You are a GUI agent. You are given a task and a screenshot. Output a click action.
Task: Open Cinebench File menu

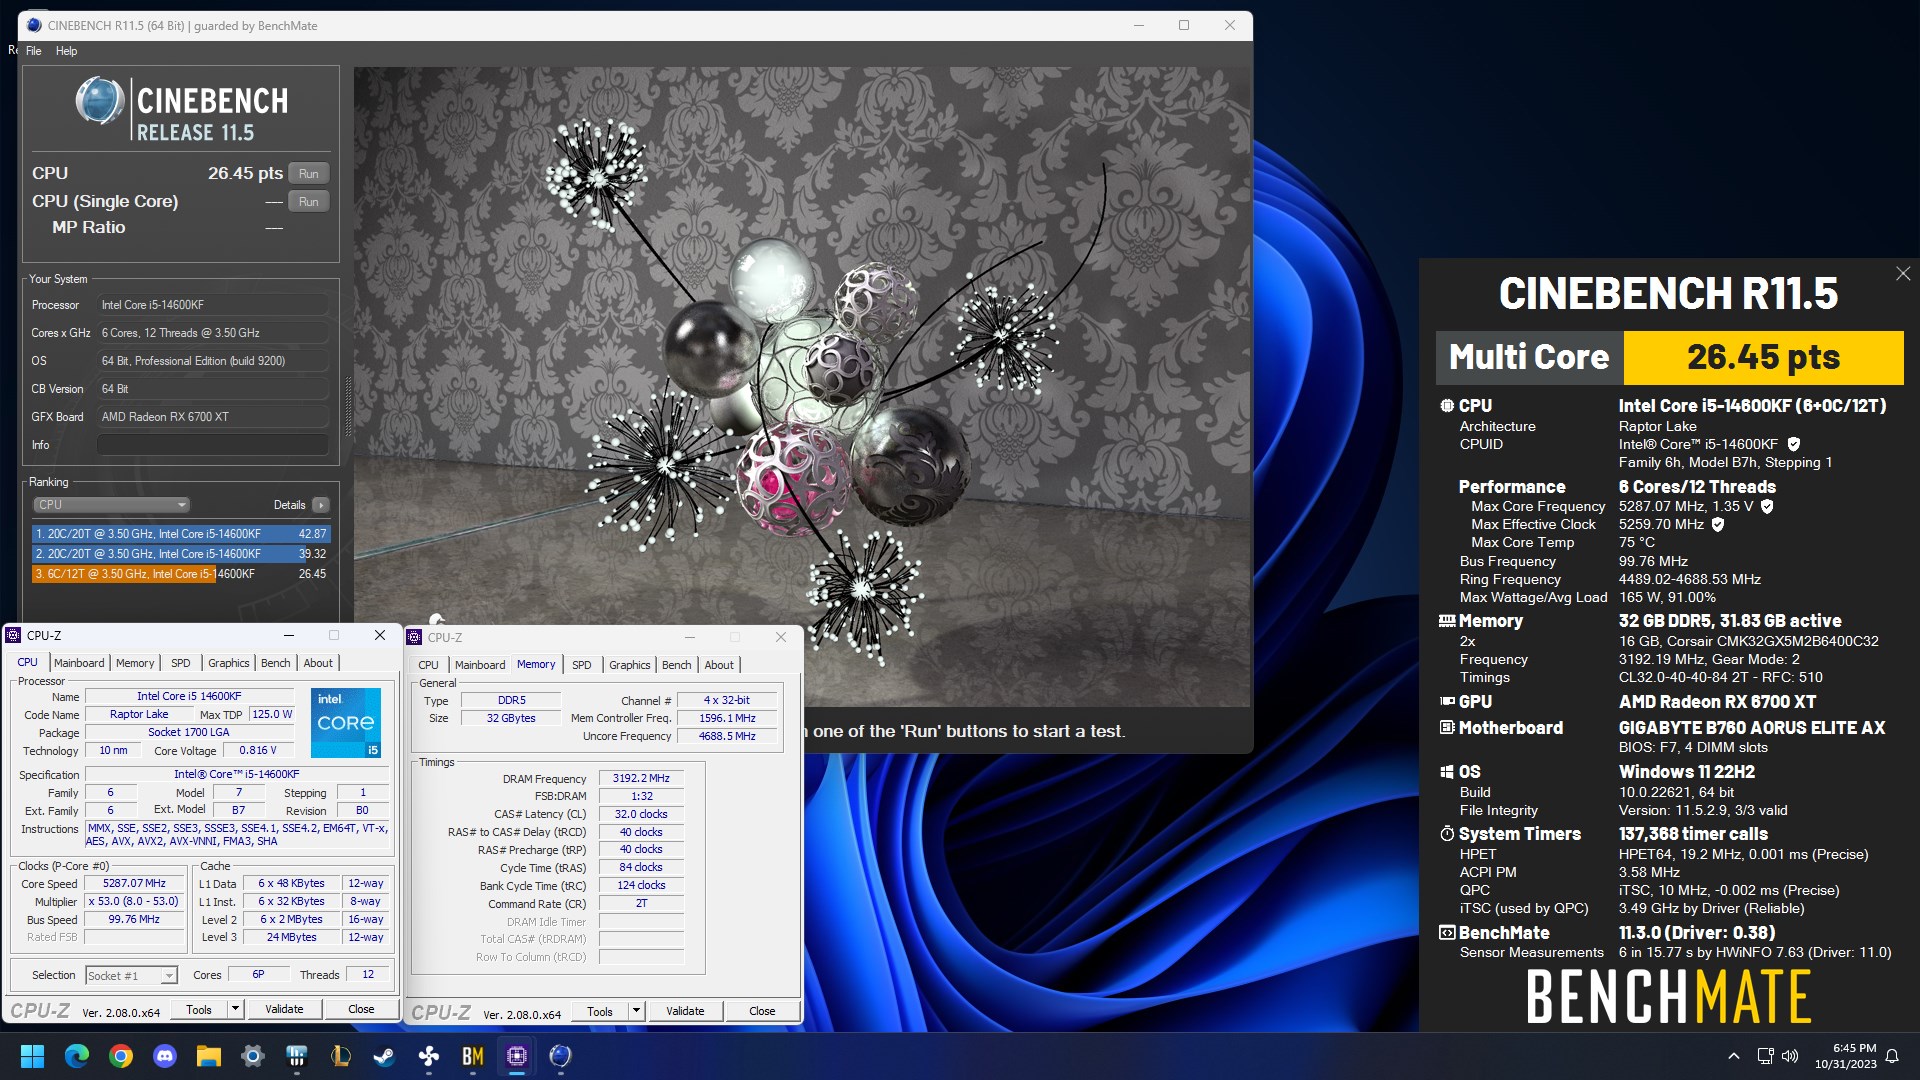(x=34, y=51)
